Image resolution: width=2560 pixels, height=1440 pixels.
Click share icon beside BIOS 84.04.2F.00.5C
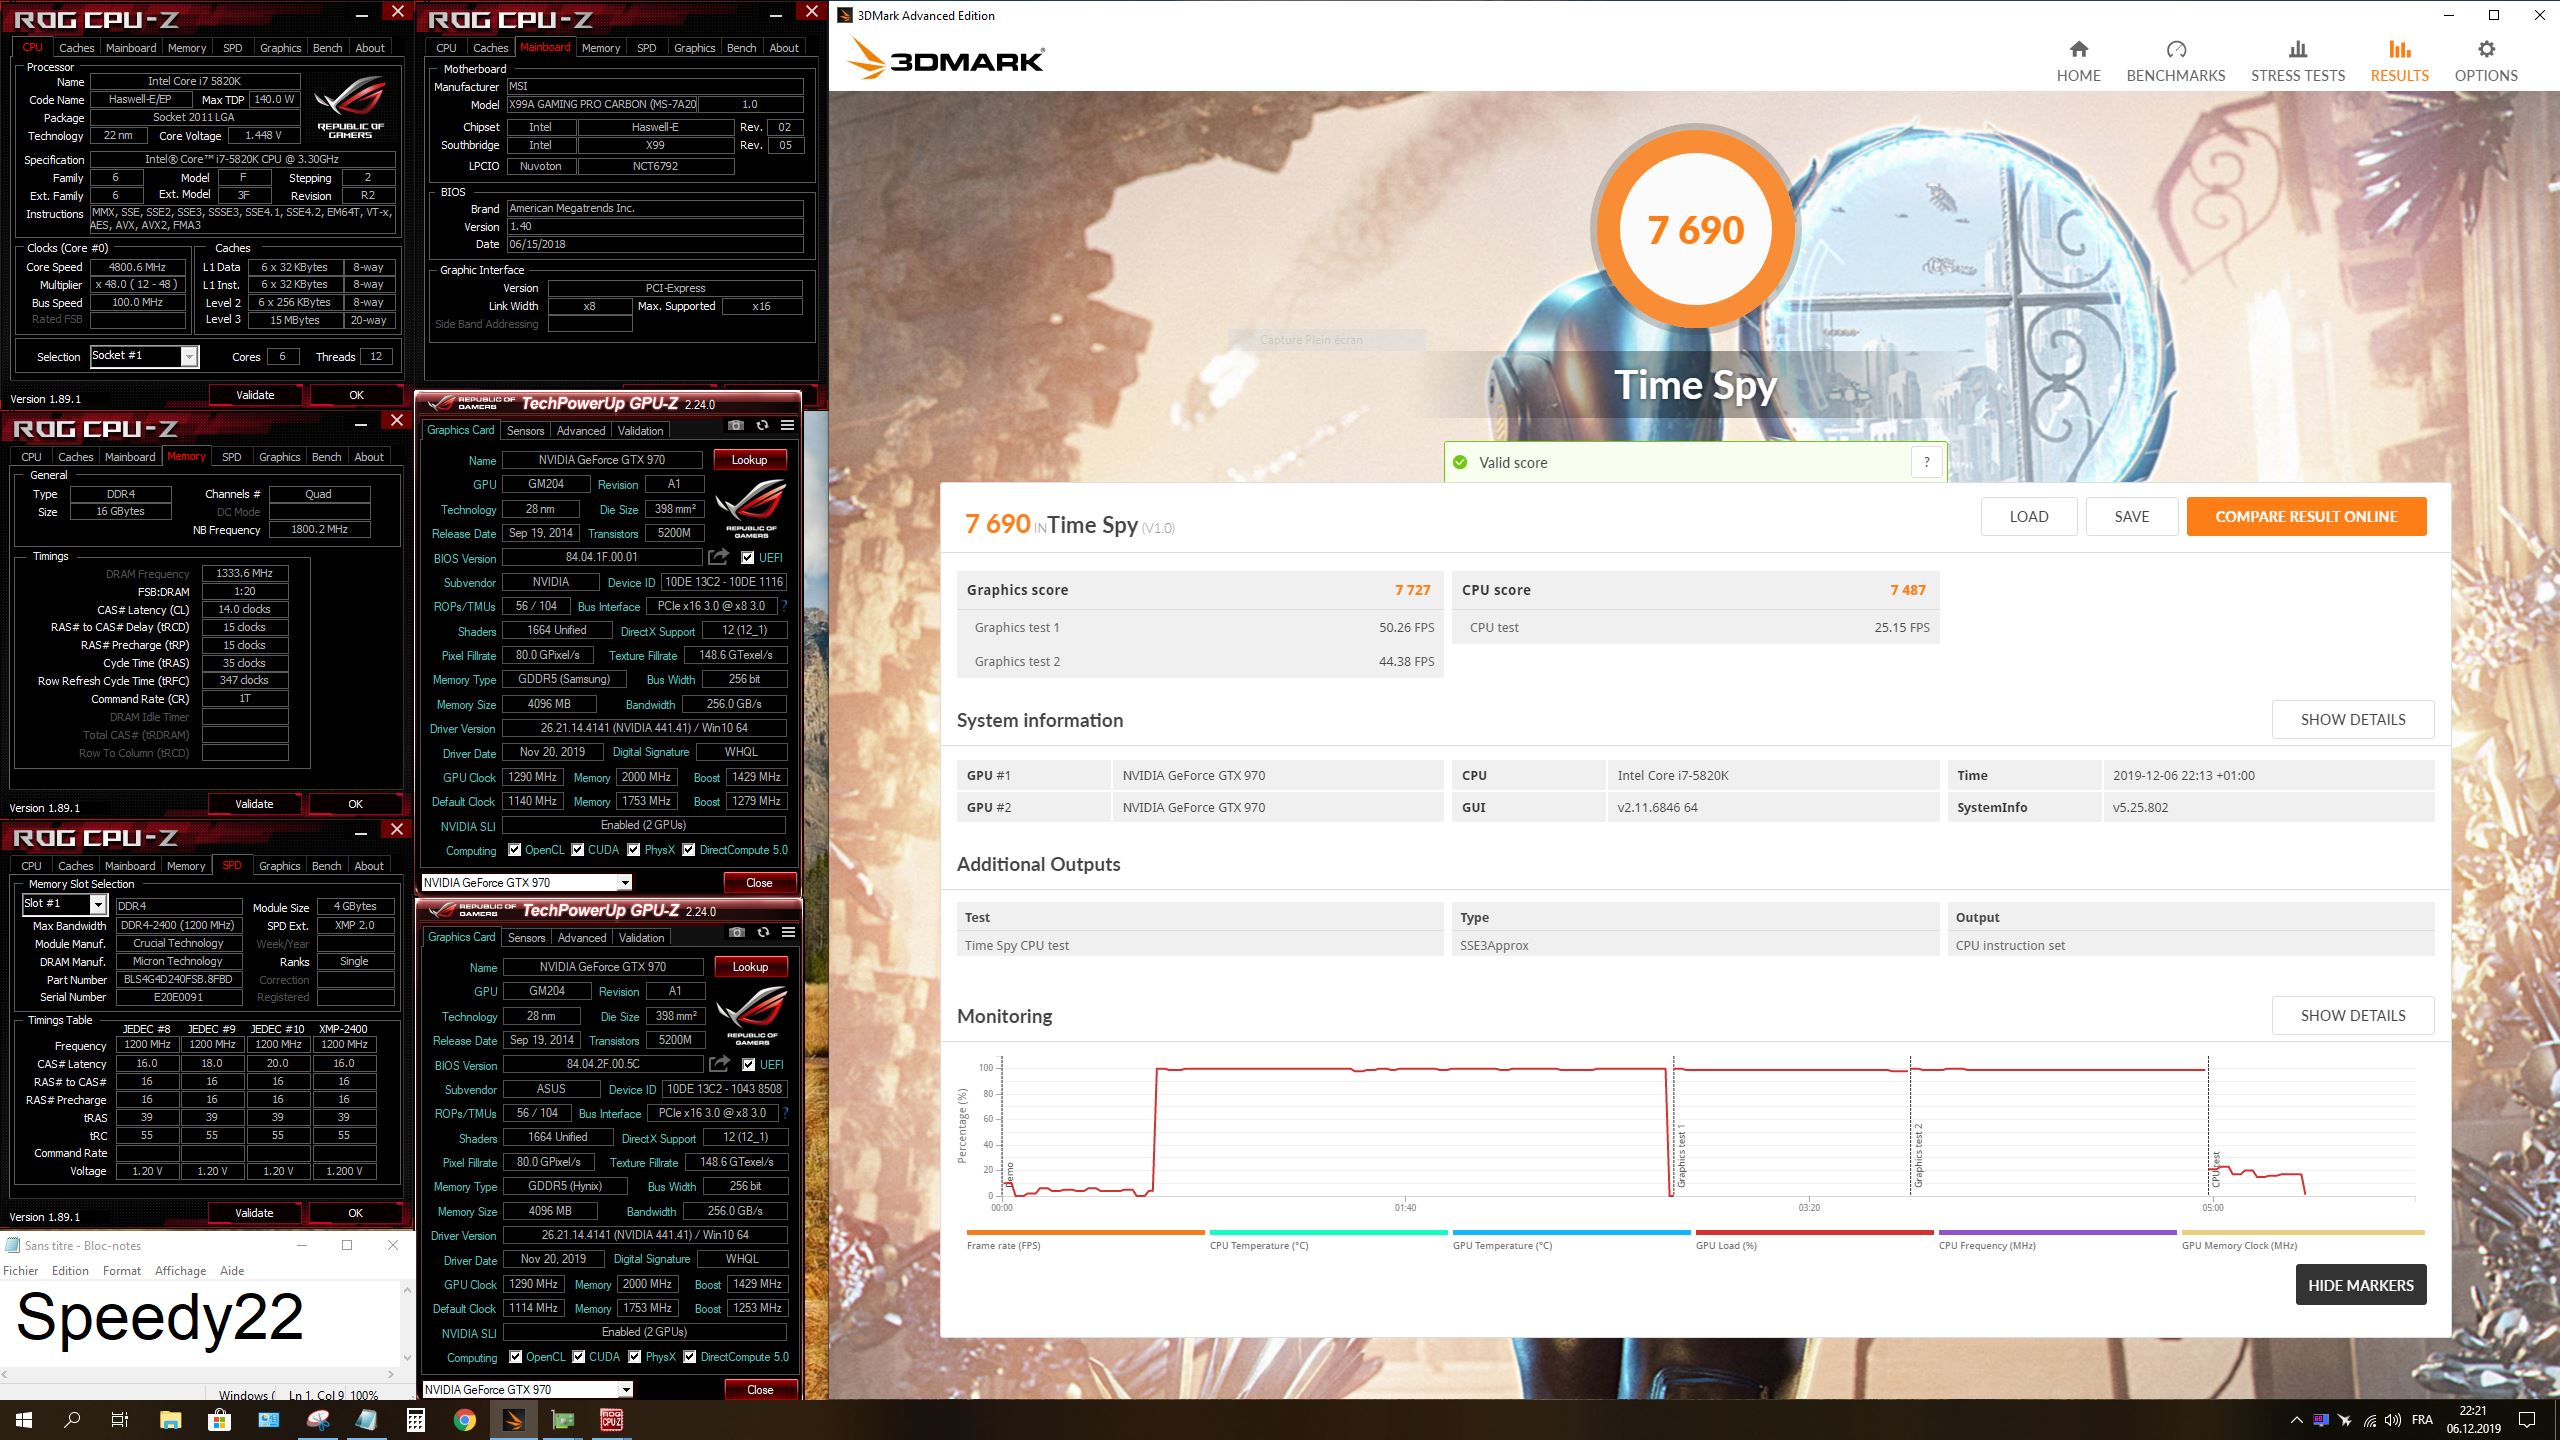tap(719, 1064)
